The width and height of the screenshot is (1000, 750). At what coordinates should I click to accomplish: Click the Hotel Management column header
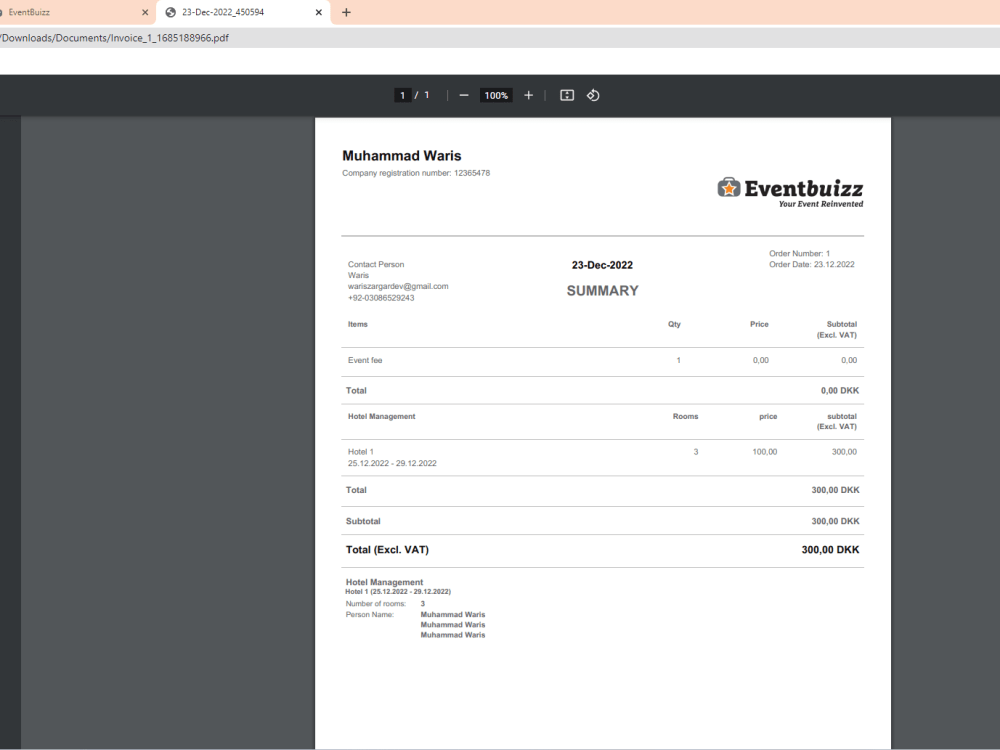coord(381,416)
